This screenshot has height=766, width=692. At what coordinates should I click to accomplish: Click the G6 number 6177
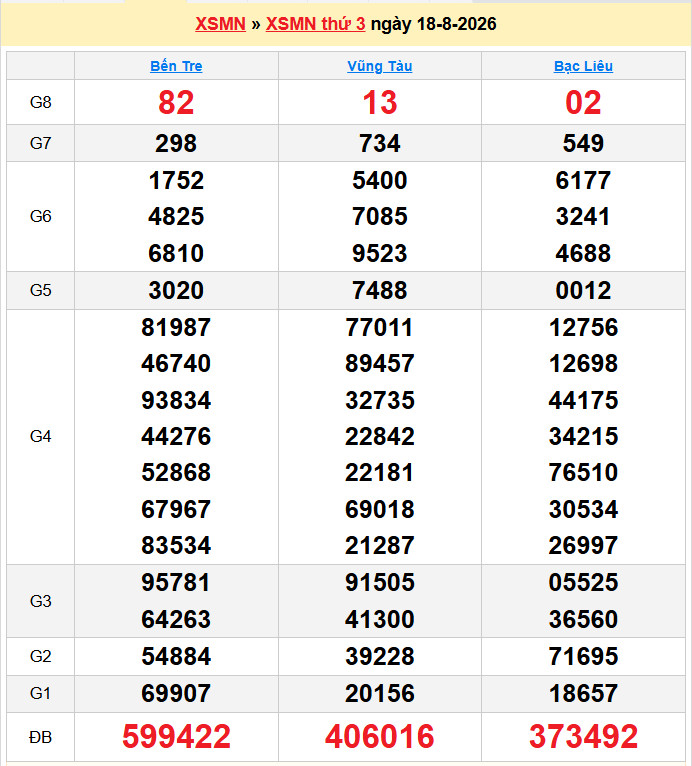pyautogui.click(x=584, y=180)
